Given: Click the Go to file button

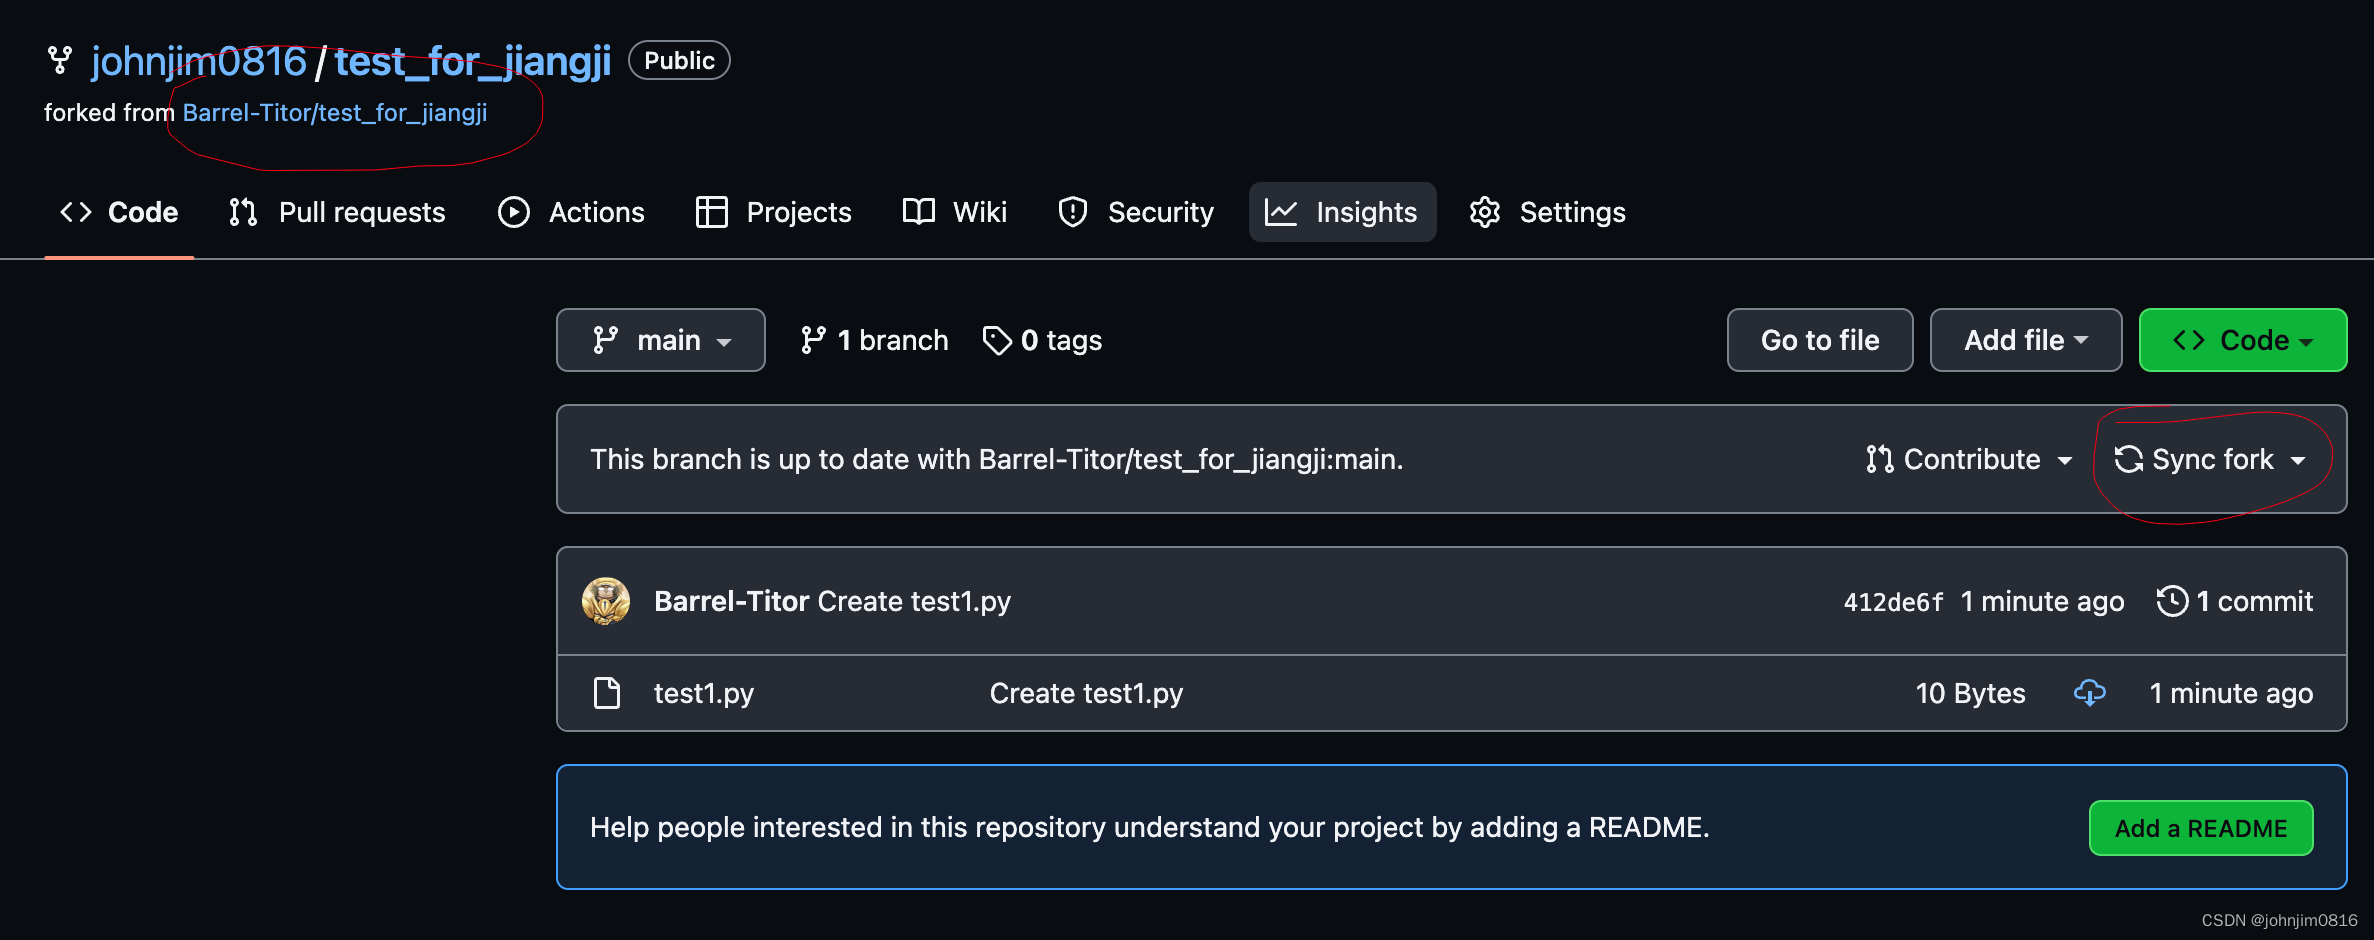Looking at the screenshot, I should click(1820, 340).
